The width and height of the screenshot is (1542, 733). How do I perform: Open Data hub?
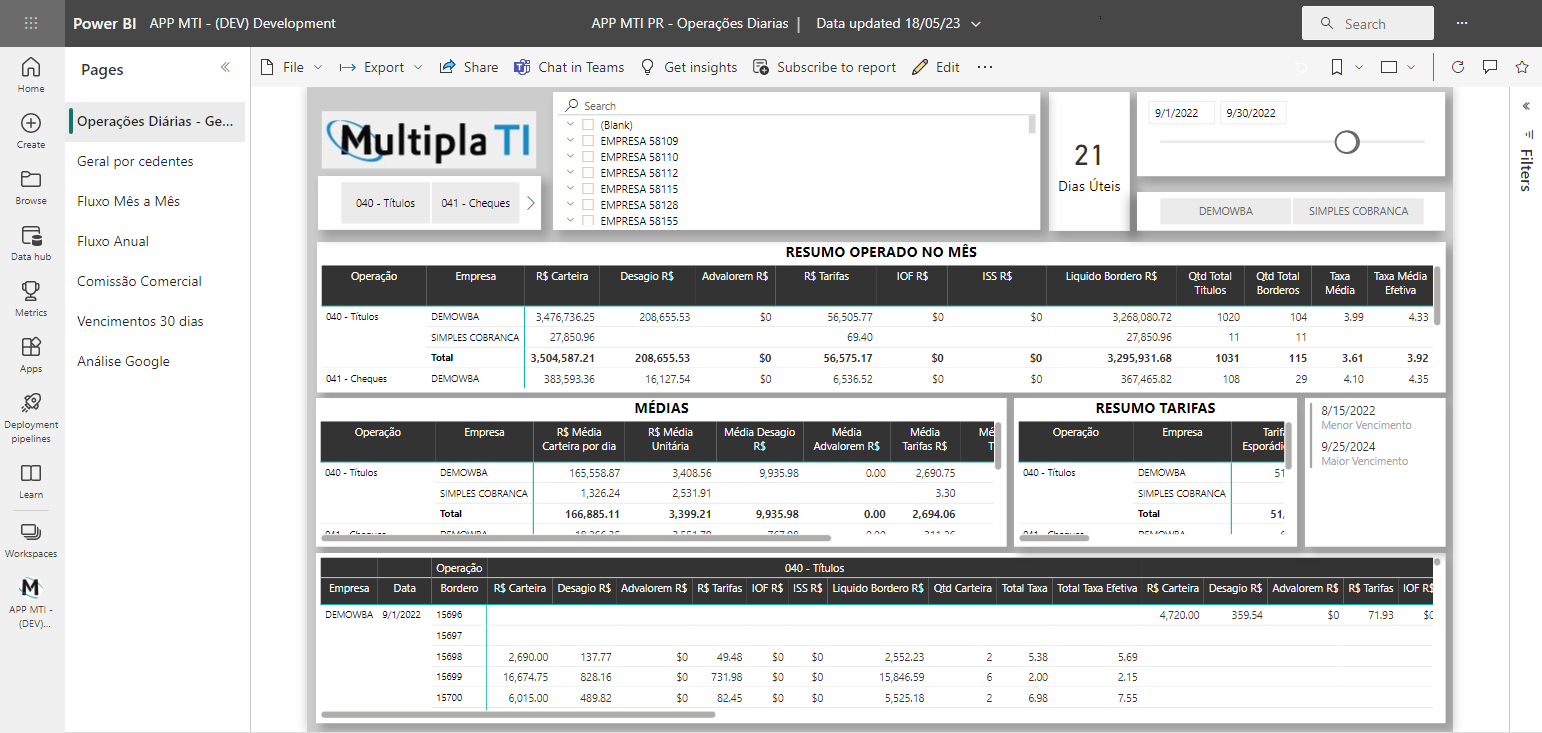31,243
